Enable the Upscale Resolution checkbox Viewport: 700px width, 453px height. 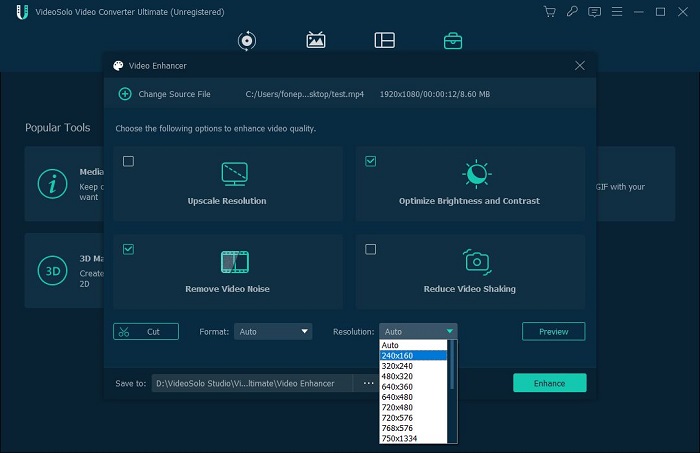[x=128, y=161]
